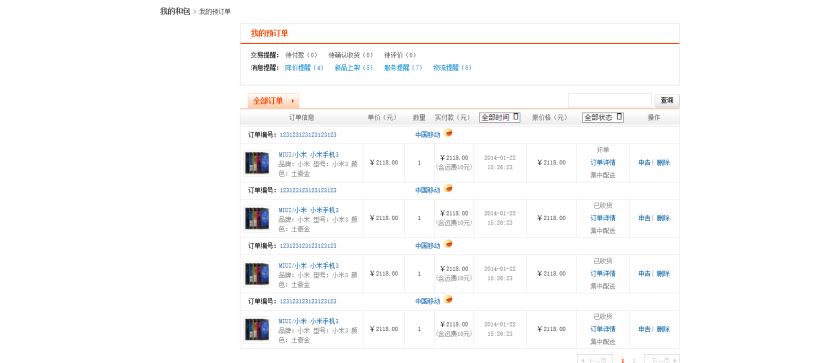The width and height of the screenshot is (840, 363).
Task: View 订单详情 for the third order
Action: click(603, 274)
